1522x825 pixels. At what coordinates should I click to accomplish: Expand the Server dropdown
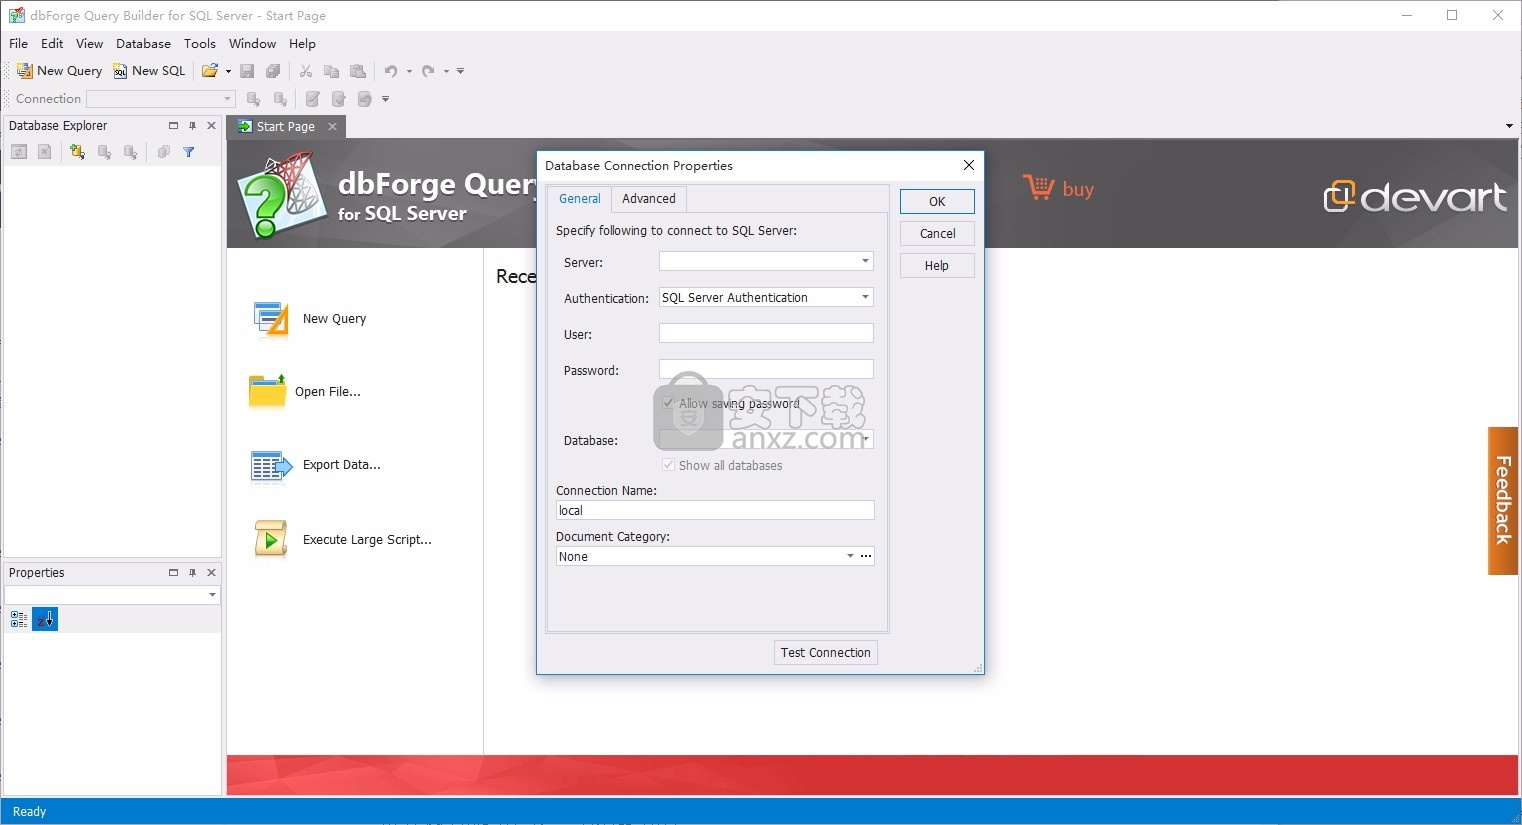tap(865, 261)
